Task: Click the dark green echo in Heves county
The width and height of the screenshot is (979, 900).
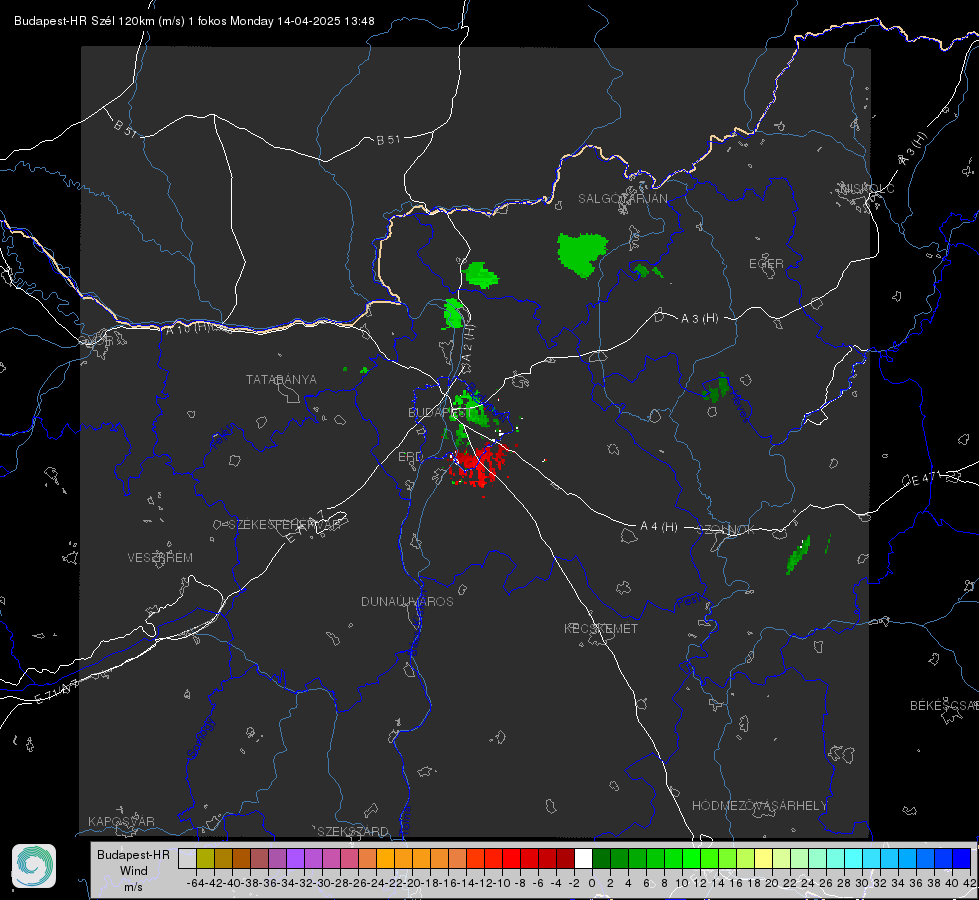Action: [716, 388]
